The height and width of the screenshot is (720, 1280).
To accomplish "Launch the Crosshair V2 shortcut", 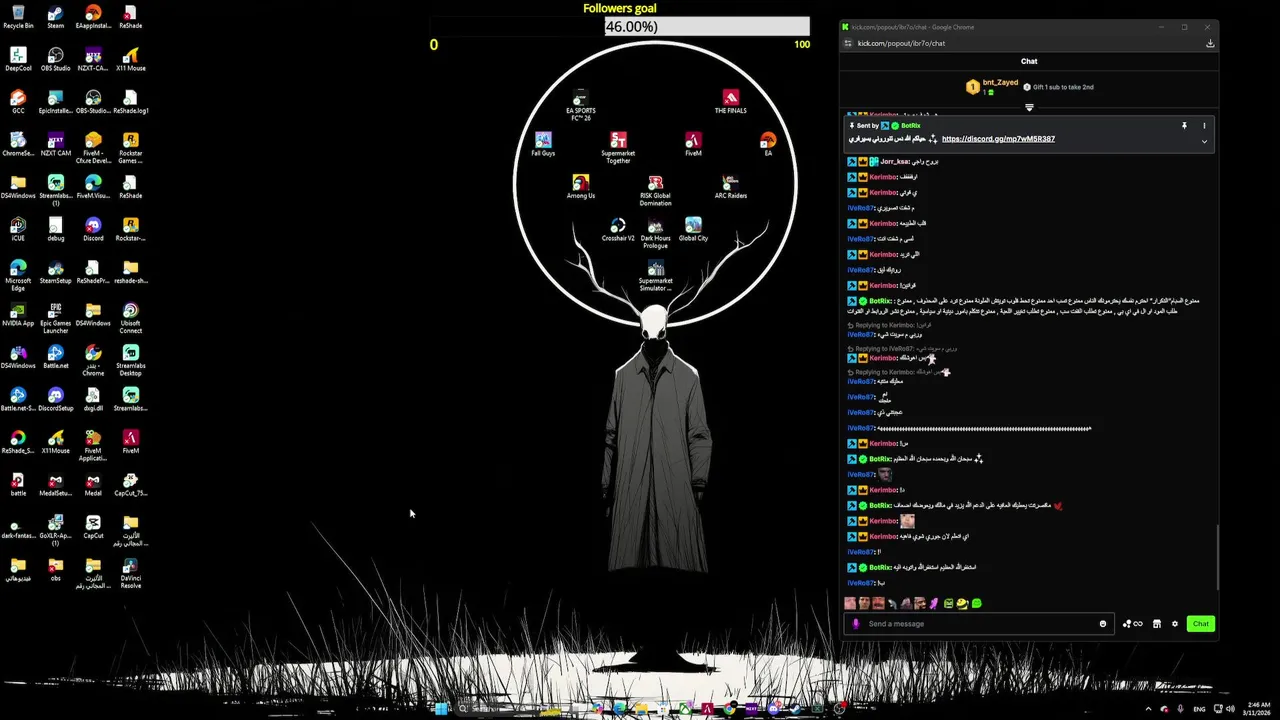I will (618, 230).
